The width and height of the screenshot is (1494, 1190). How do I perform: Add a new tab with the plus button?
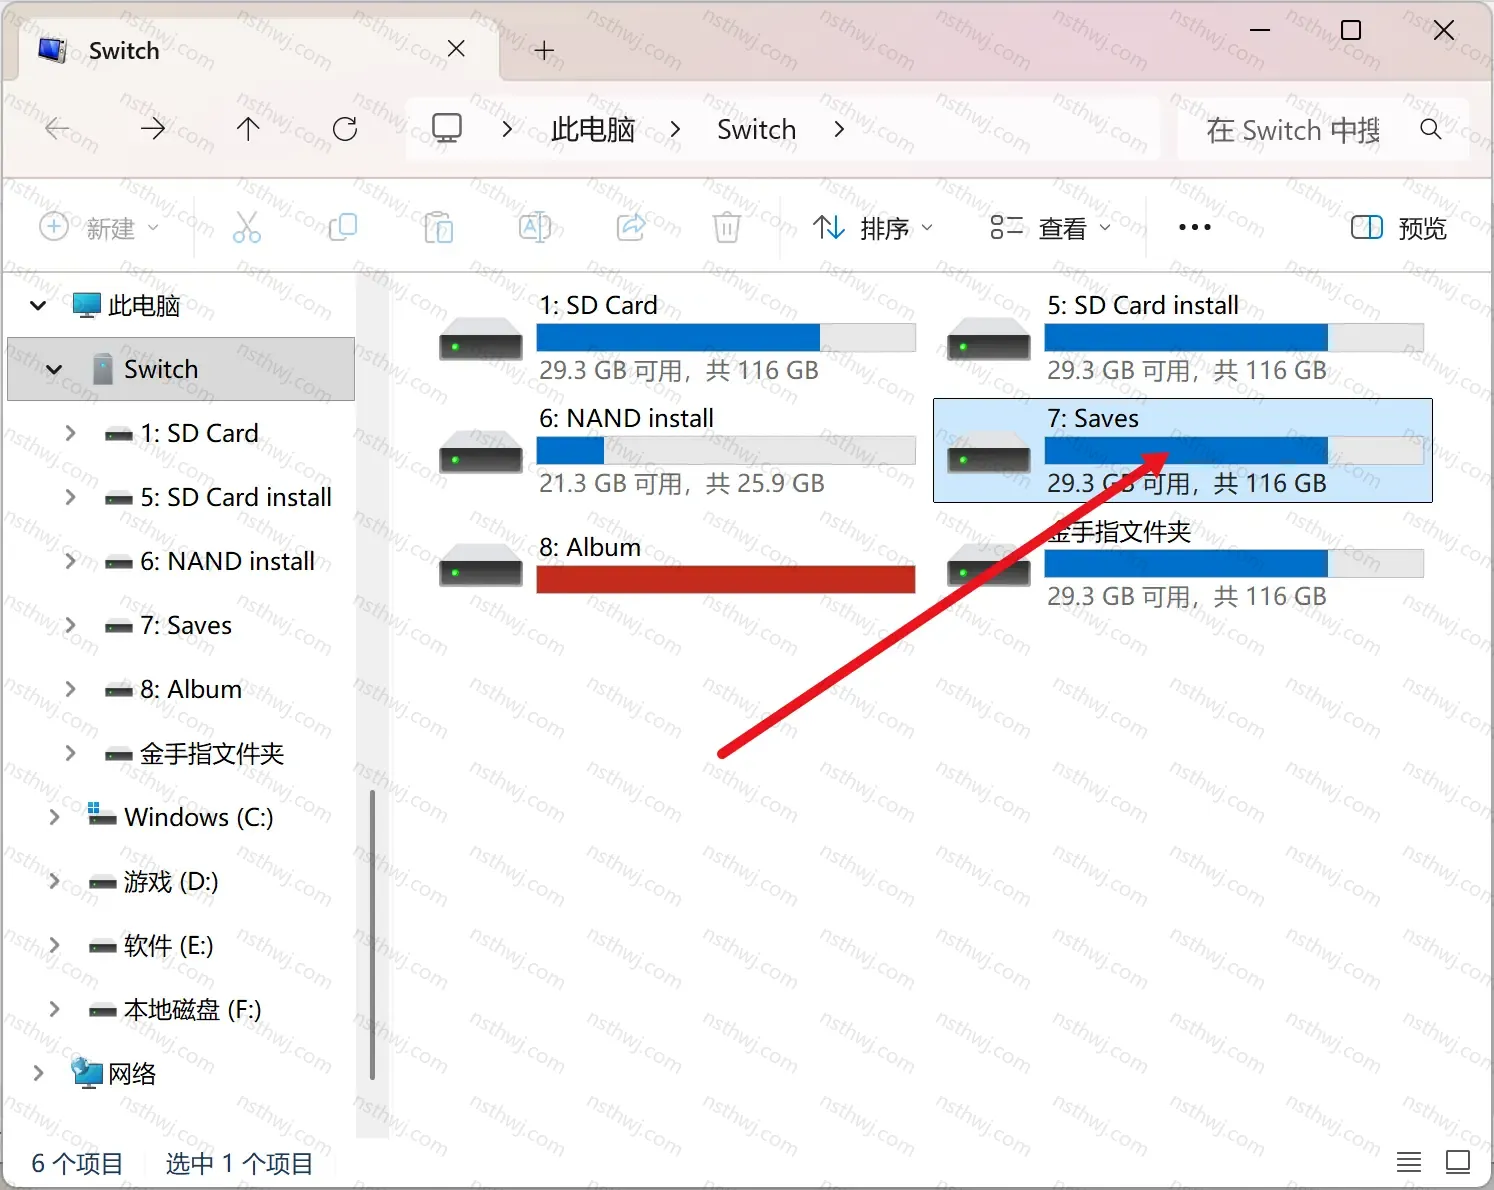(x=544, y=50)
